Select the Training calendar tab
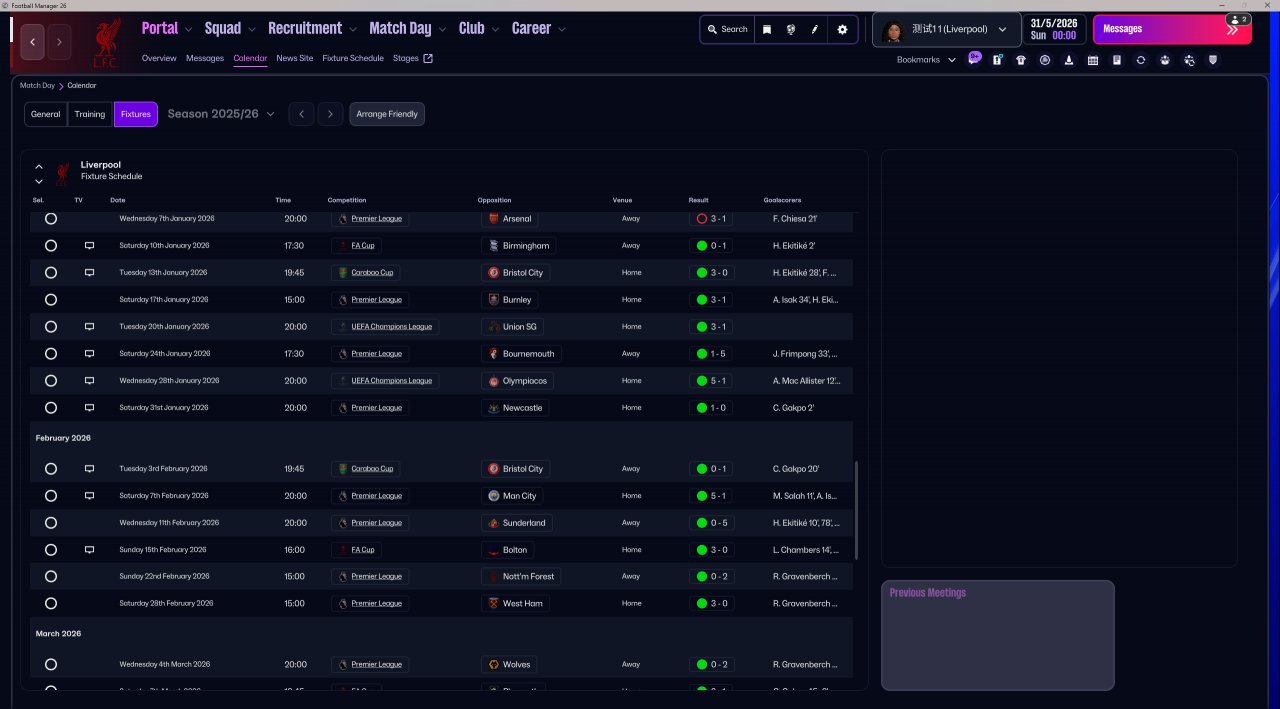1280x709 pixels. [90, 114]
